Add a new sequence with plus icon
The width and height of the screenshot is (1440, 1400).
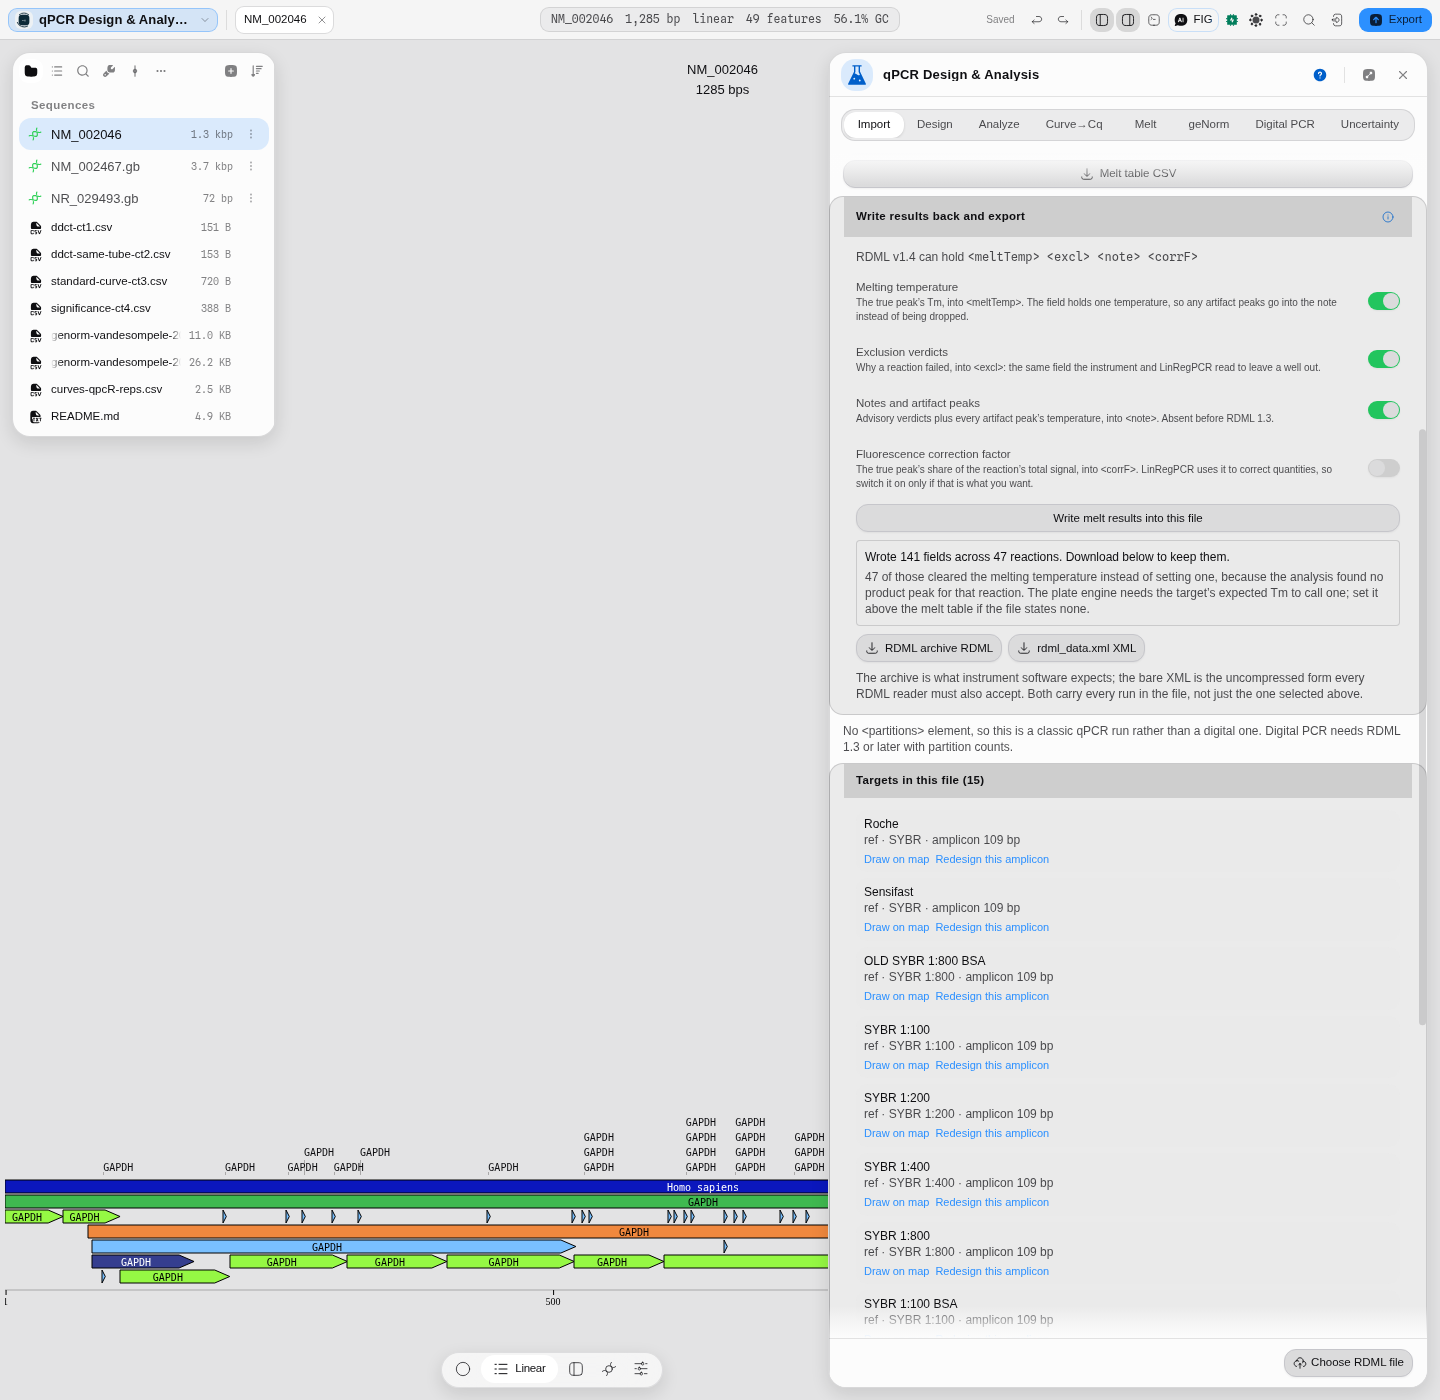(231, 71)
